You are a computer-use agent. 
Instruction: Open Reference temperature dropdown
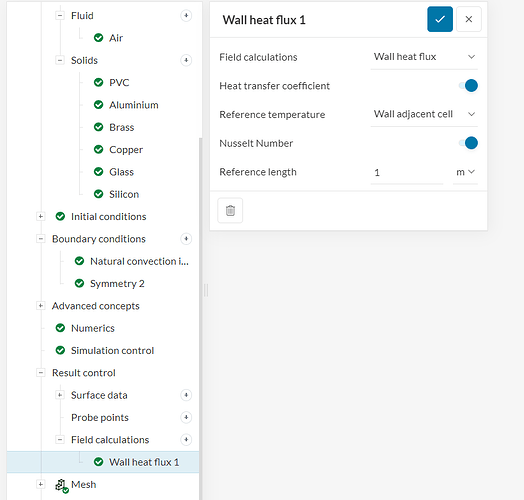click(x=424, y=114)
